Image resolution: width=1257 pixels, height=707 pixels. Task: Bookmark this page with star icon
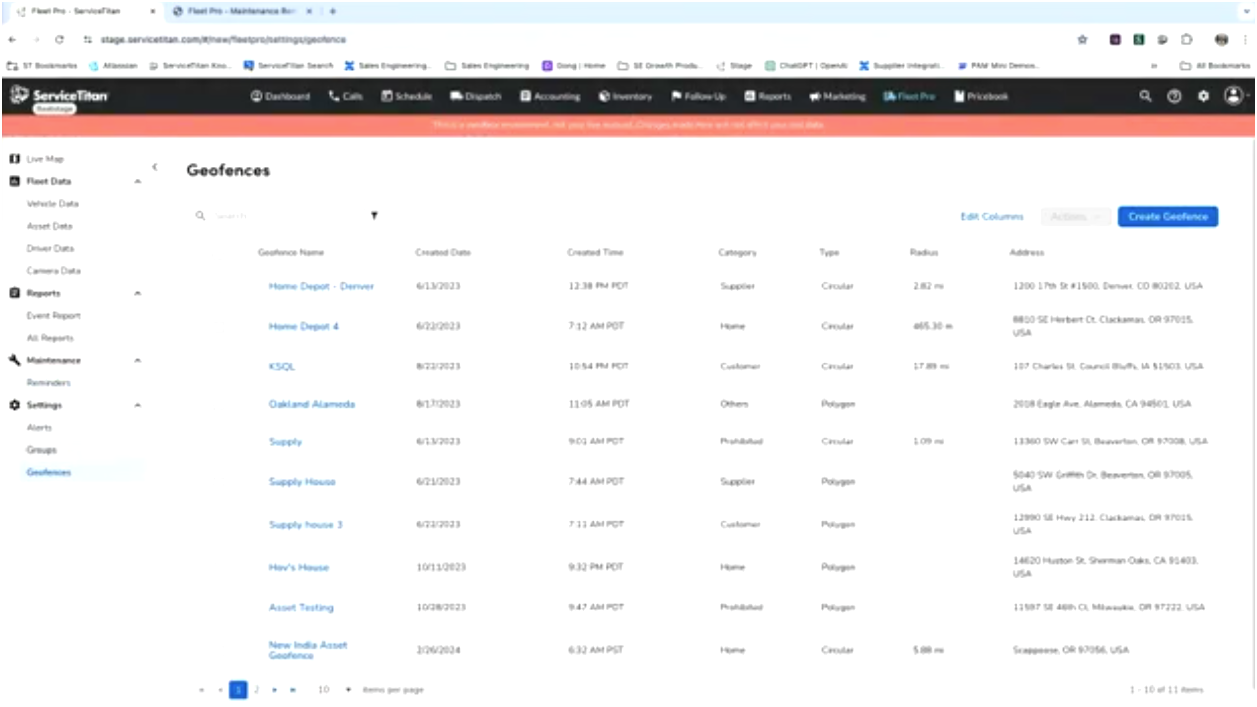pos(1082,40)
